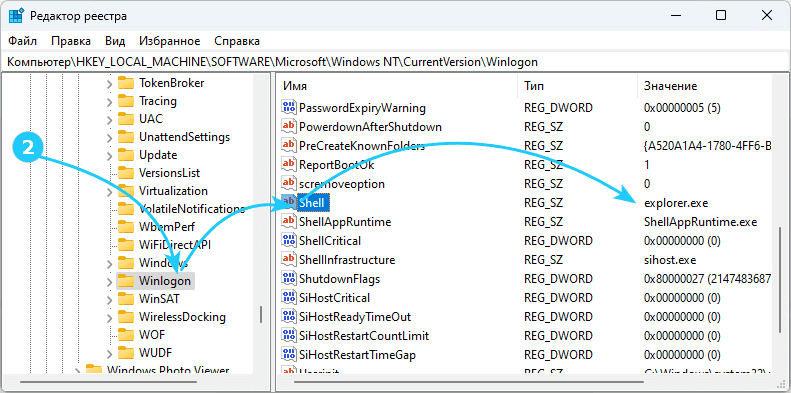Expand the Windows Photo Viewer key

point(78,371)
